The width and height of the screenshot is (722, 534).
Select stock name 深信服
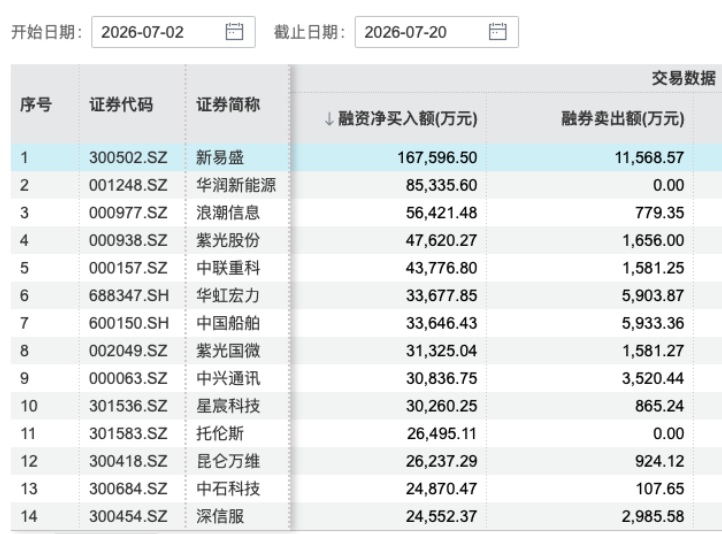tap(220, 517)
